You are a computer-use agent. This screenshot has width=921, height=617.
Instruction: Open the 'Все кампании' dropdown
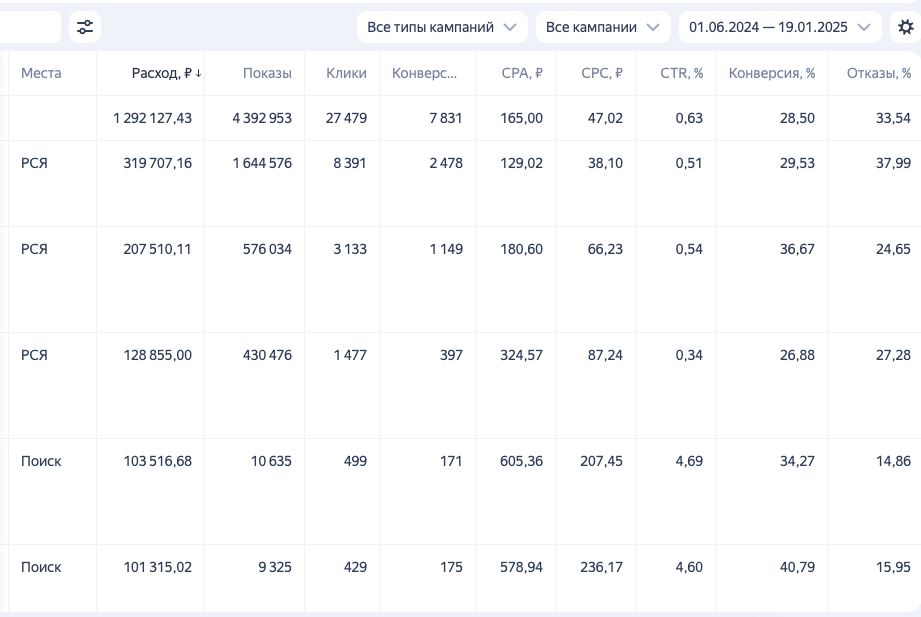point(602,27)
